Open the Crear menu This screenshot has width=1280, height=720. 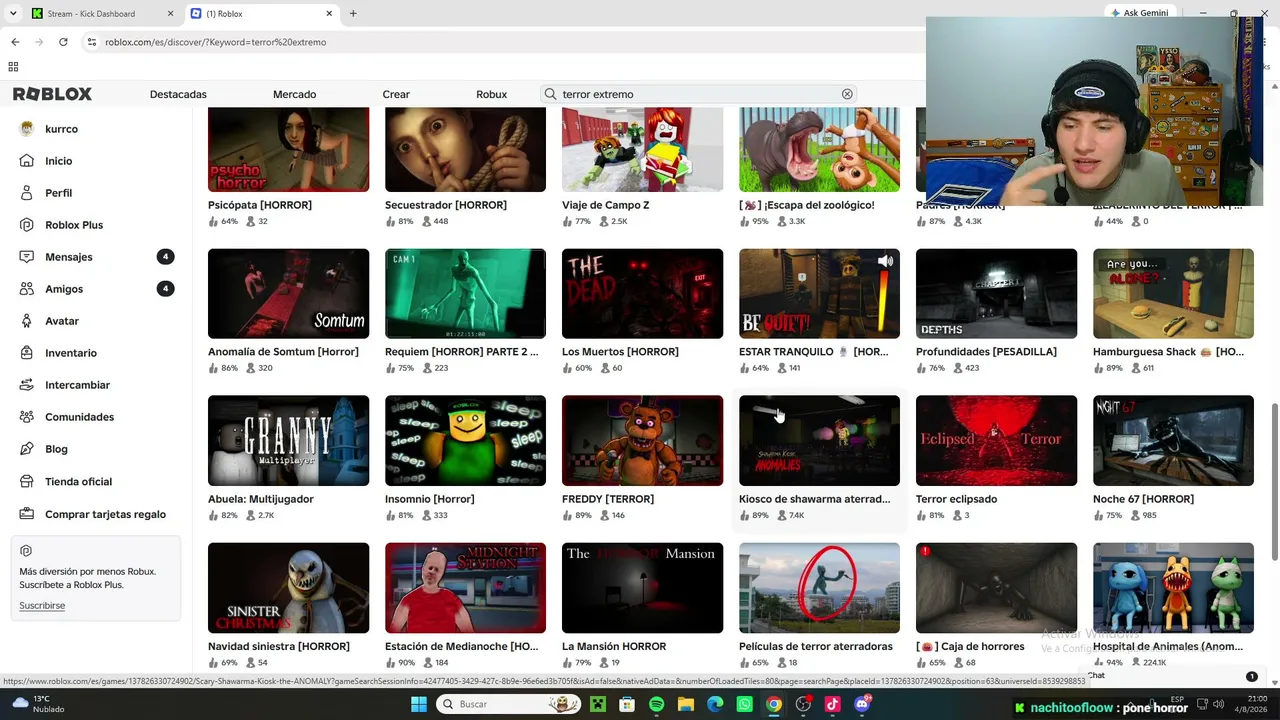[x=396, y=94]
